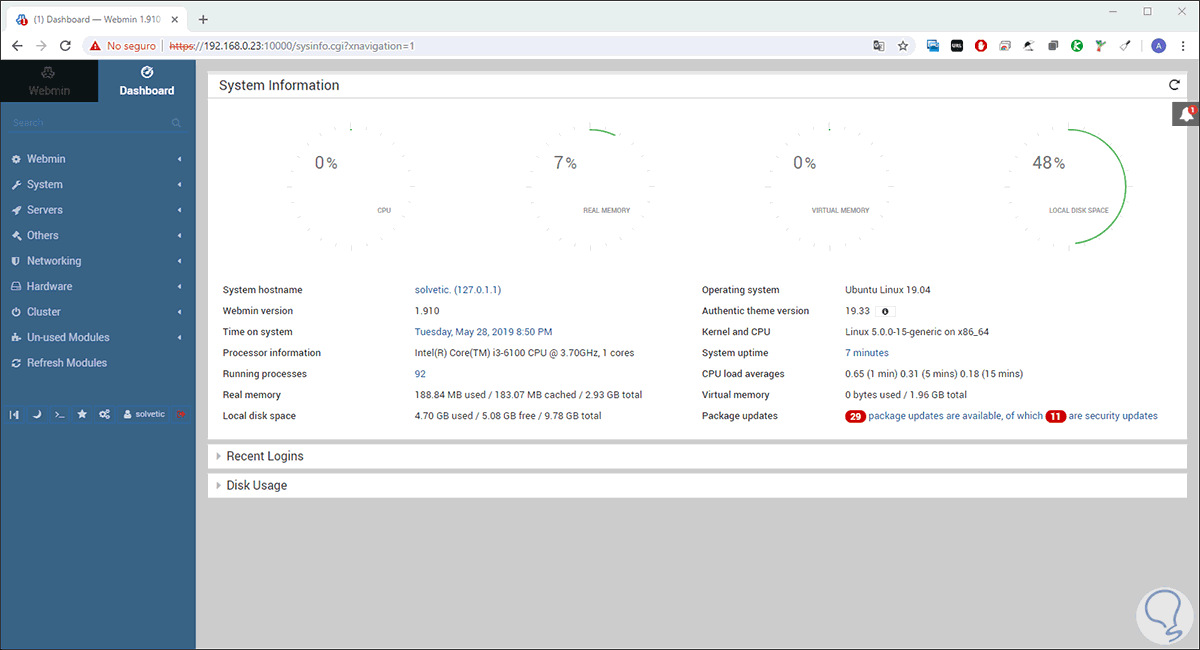Screen dimensions: 1200x650
Task: Open the 11 security updates link
Action: coord(1102,416)
